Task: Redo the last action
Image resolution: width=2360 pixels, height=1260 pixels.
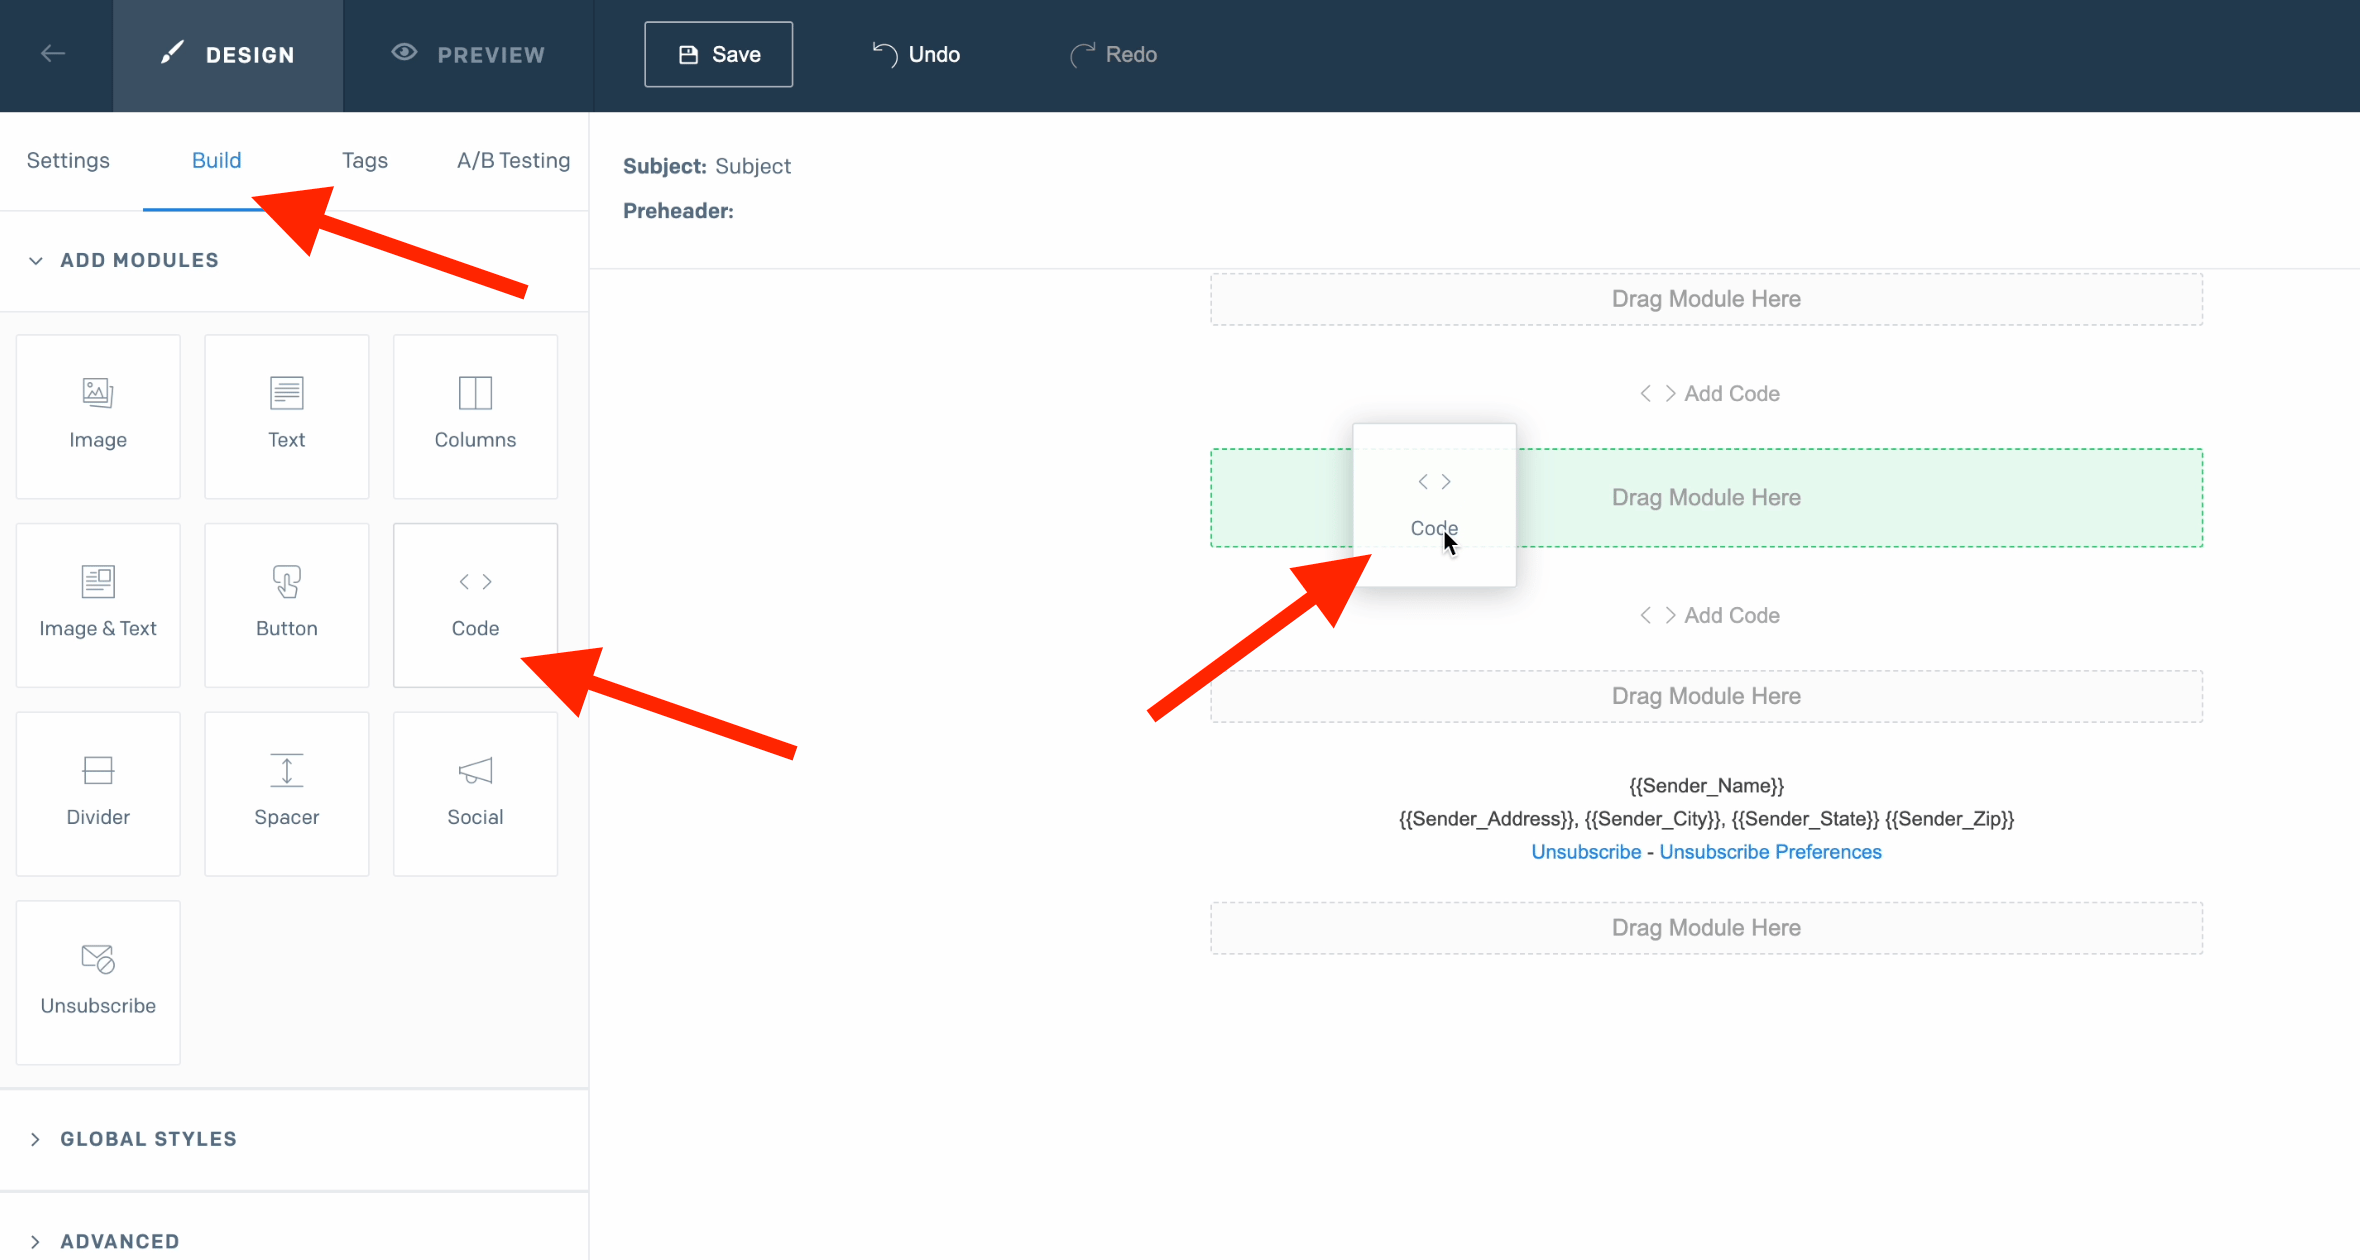Action: click(x=1113, y=54)
